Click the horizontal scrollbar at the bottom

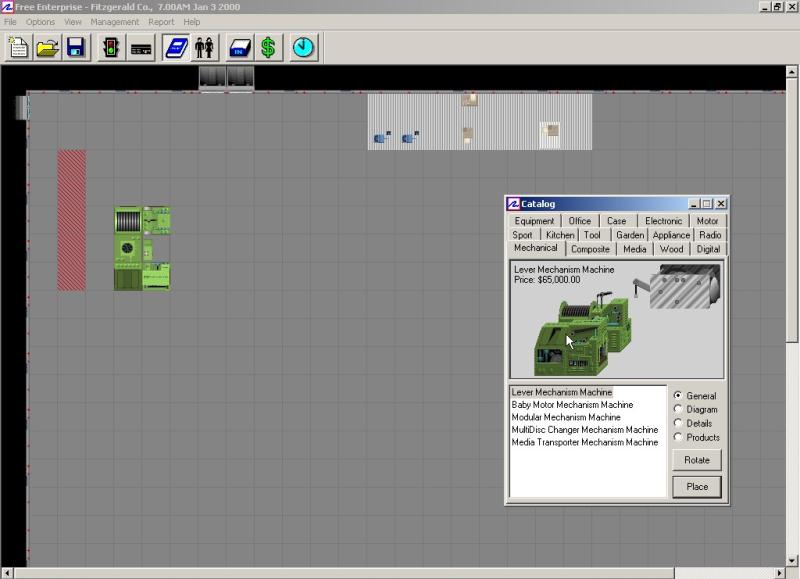click(x=400, y=573)
